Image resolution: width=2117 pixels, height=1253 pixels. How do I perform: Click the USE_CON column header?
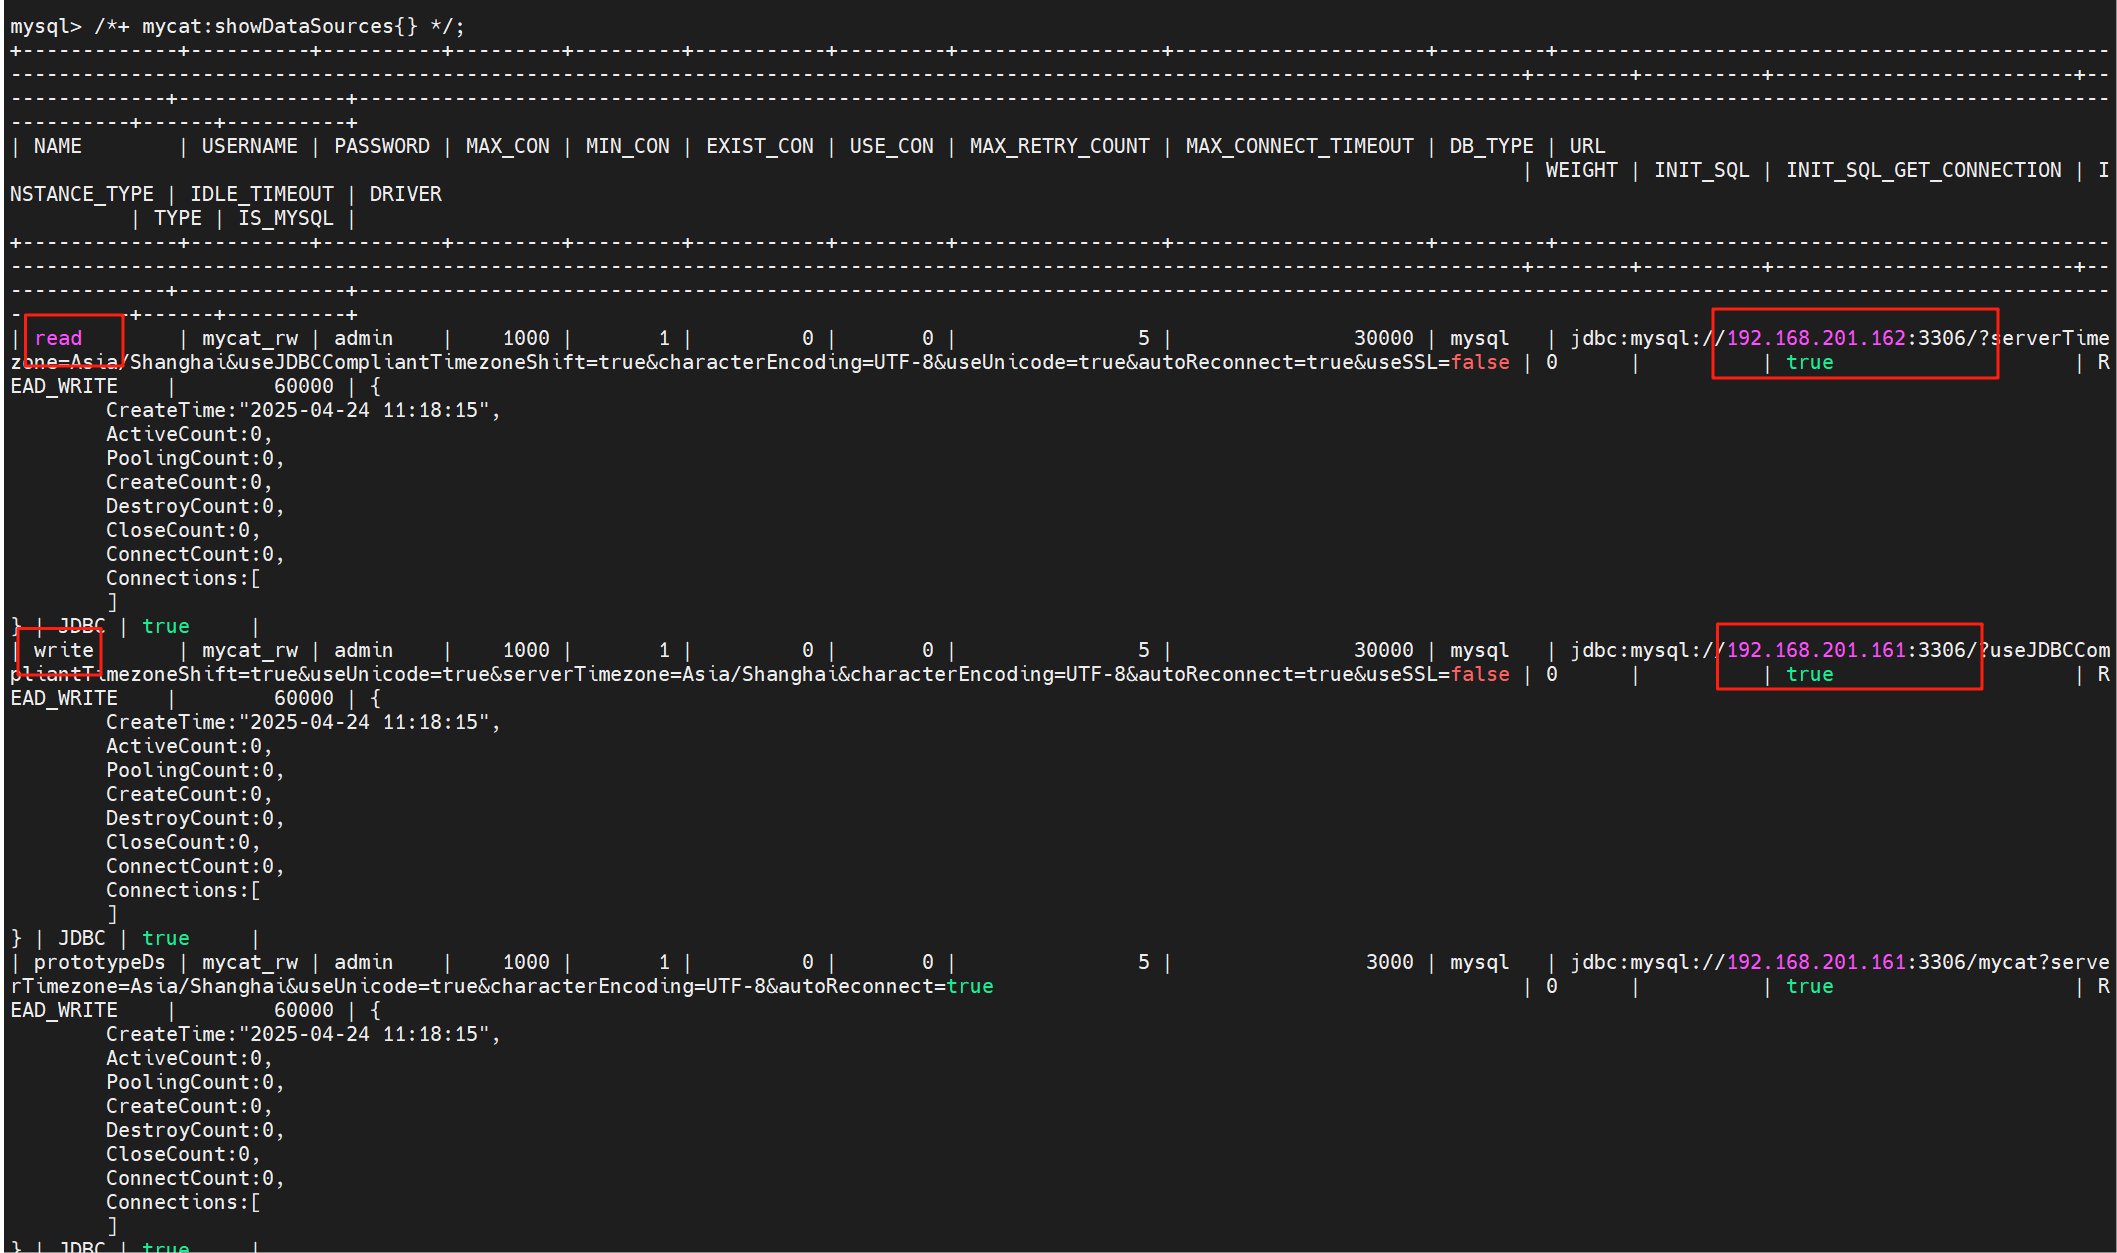click(x=892, y=146)
